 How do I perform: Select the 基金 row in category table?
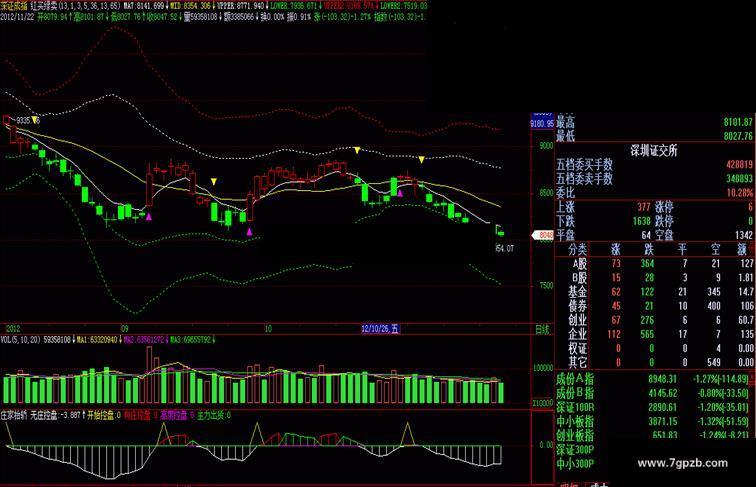click(x=655, y=292)
